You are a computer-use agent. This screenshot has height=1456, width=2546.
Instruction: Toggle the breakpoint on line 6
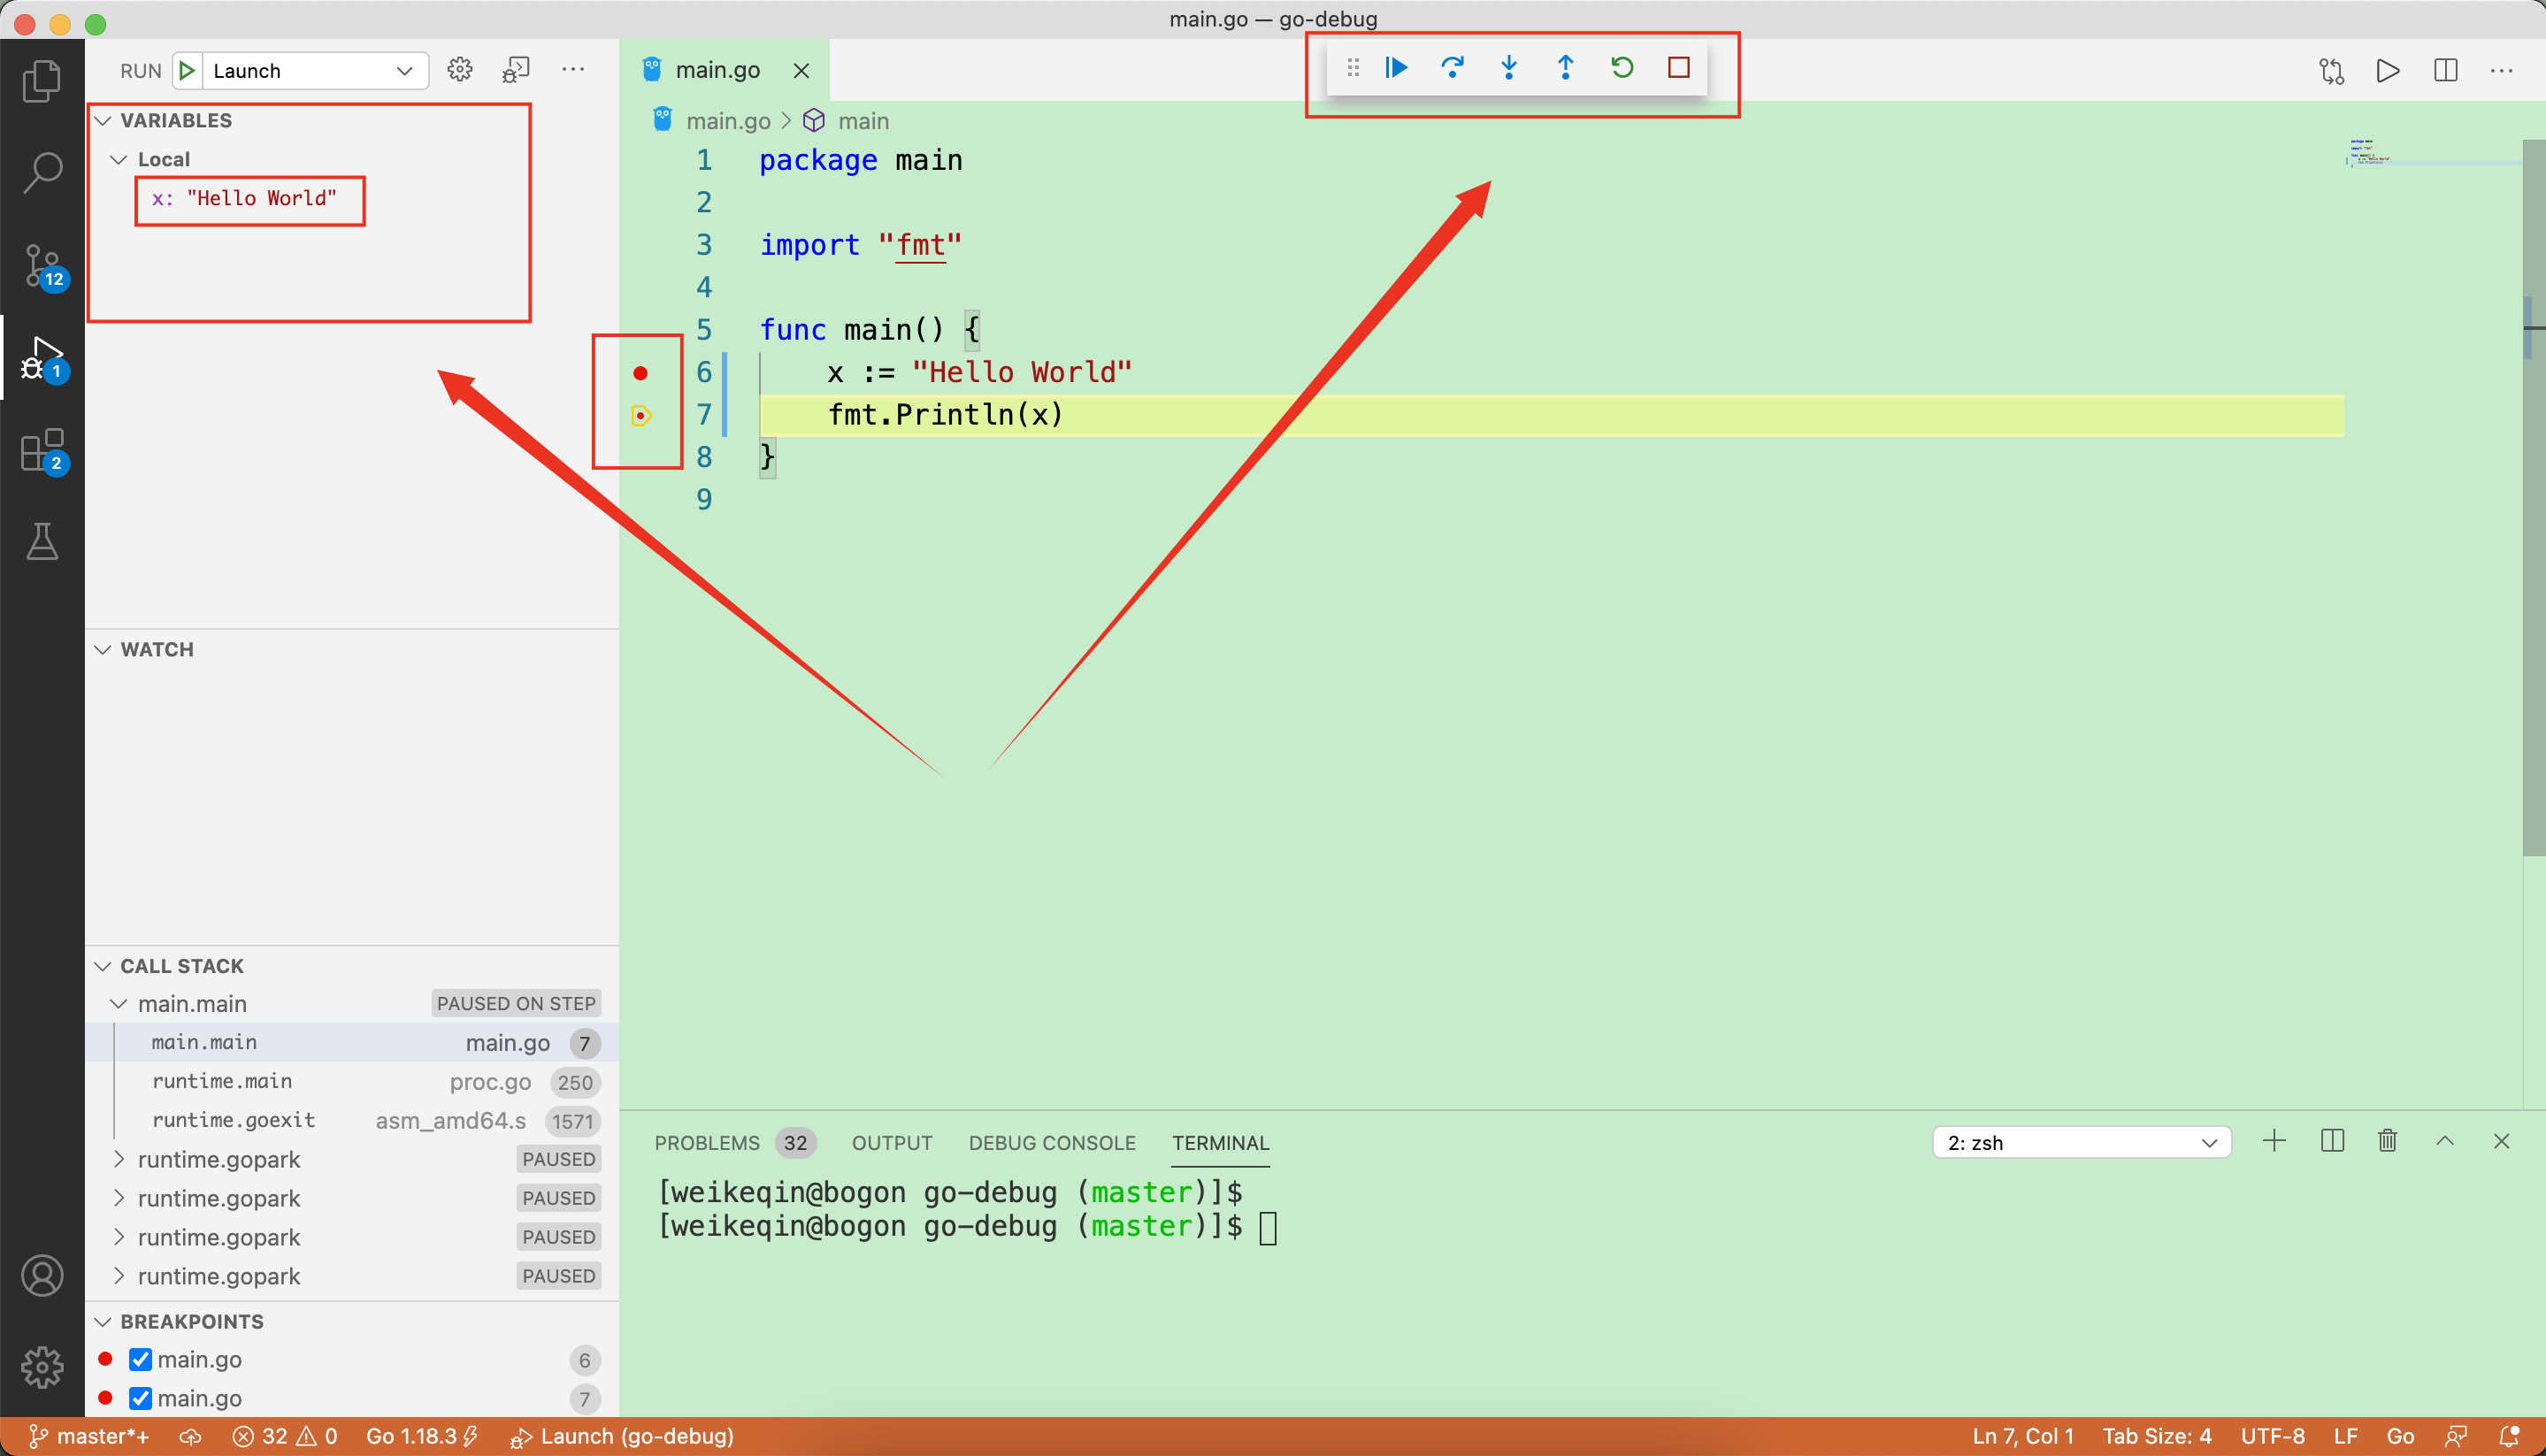click(x=641, y=373)
